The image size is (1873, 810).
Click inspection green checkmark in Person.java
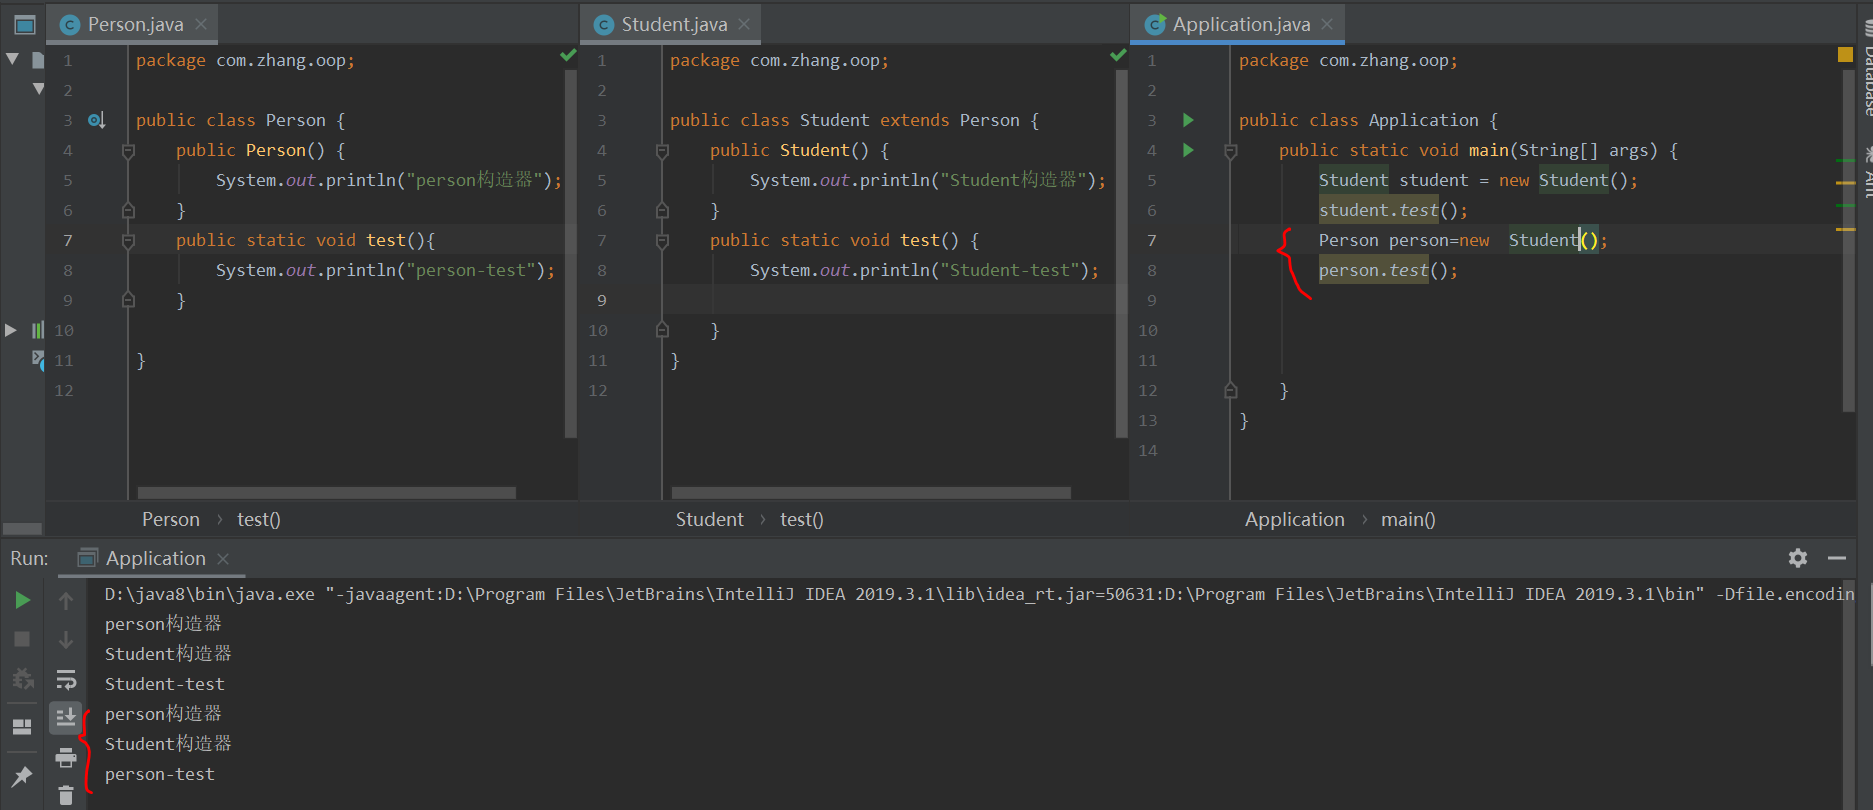568,55
